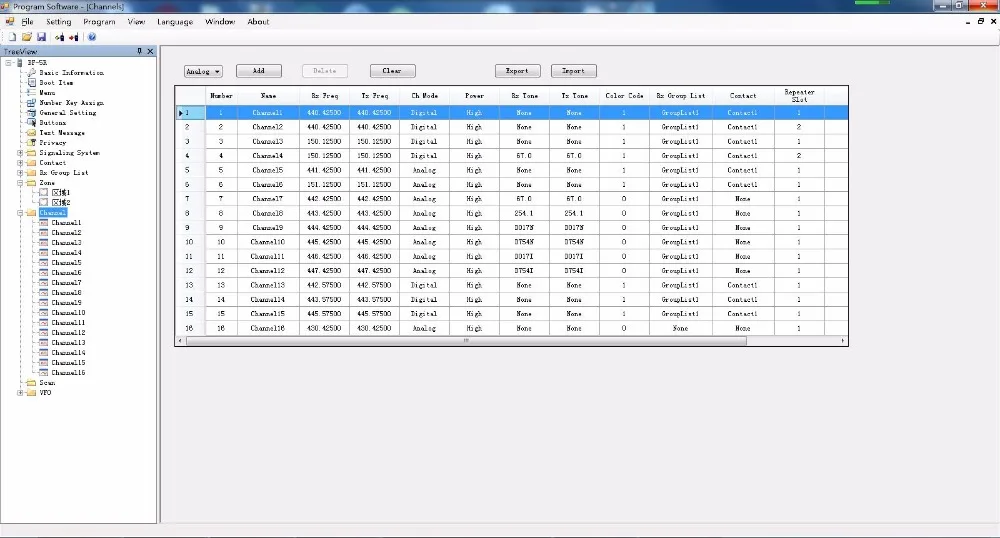Click the Save floppy disk icon
Image resolution: width=1000 pixels, height=538 pixels.
click(x=41, y=37)
